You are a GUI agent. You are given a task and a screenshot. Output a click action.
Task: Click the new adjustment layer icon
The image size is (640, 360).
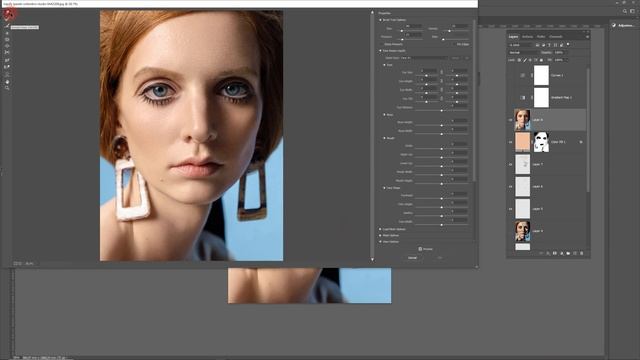pos(562,253)
